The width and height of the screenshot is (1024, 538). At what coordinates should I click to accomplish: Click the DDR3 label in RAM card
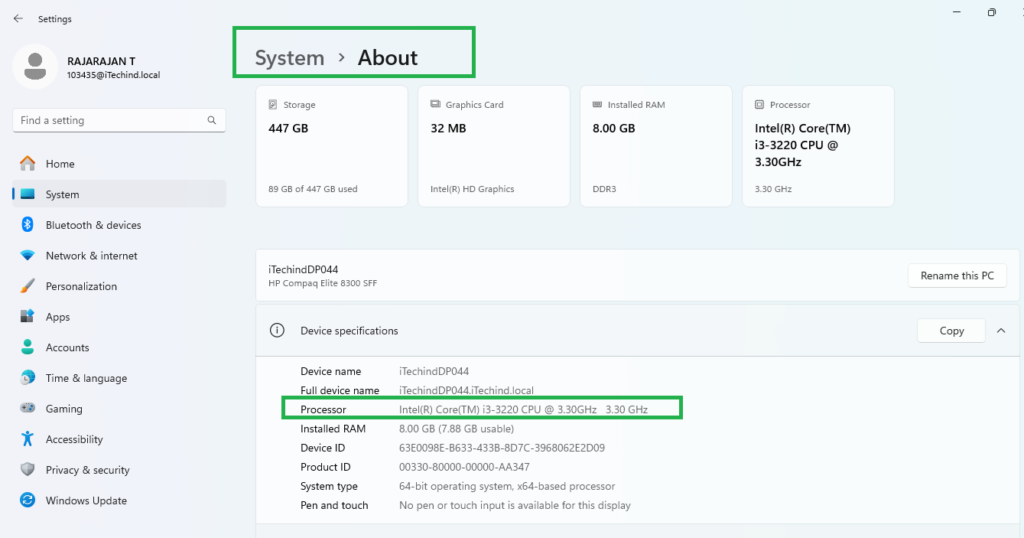coord(604,189)
